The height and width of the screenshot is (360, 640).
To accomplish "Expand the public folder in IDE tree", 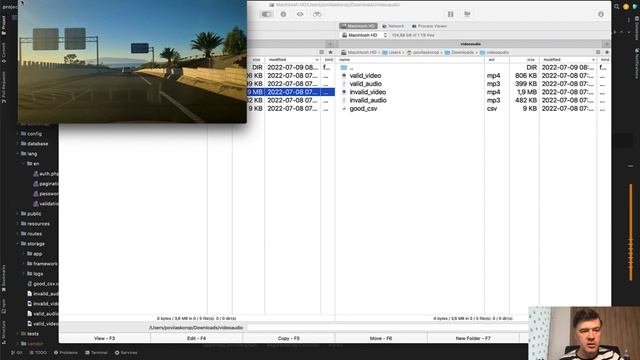I will coord(19,213).
